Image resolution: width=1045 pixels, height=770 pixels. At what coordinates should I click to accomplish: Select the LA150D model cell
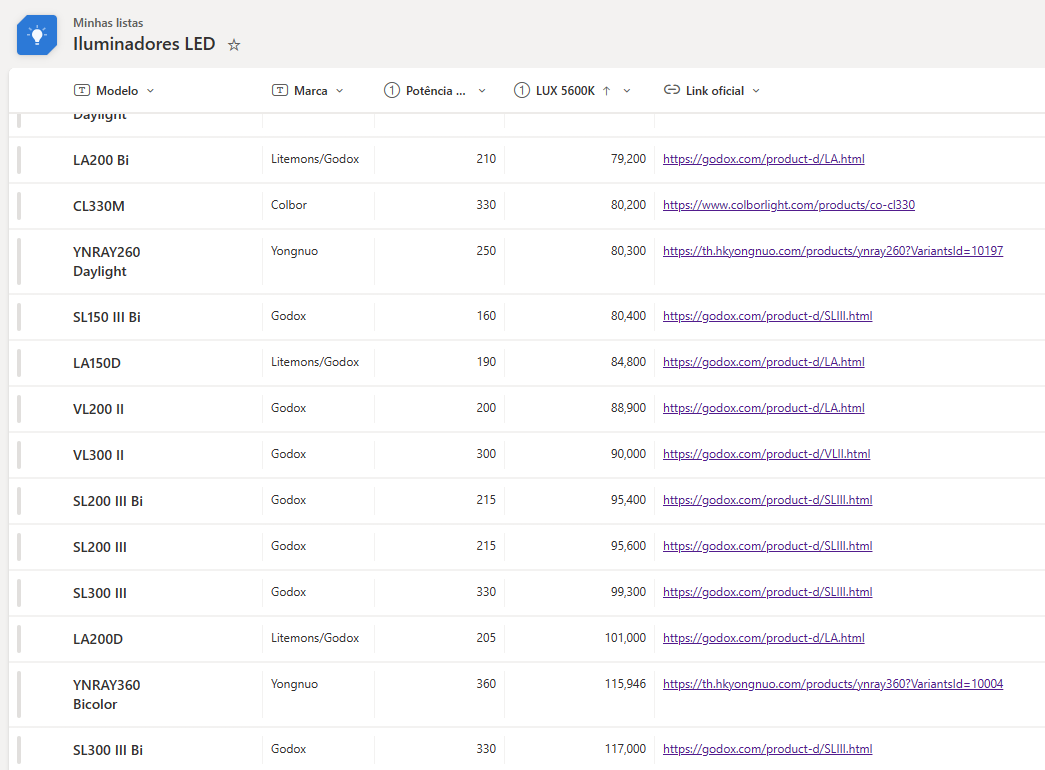point(97,363)
